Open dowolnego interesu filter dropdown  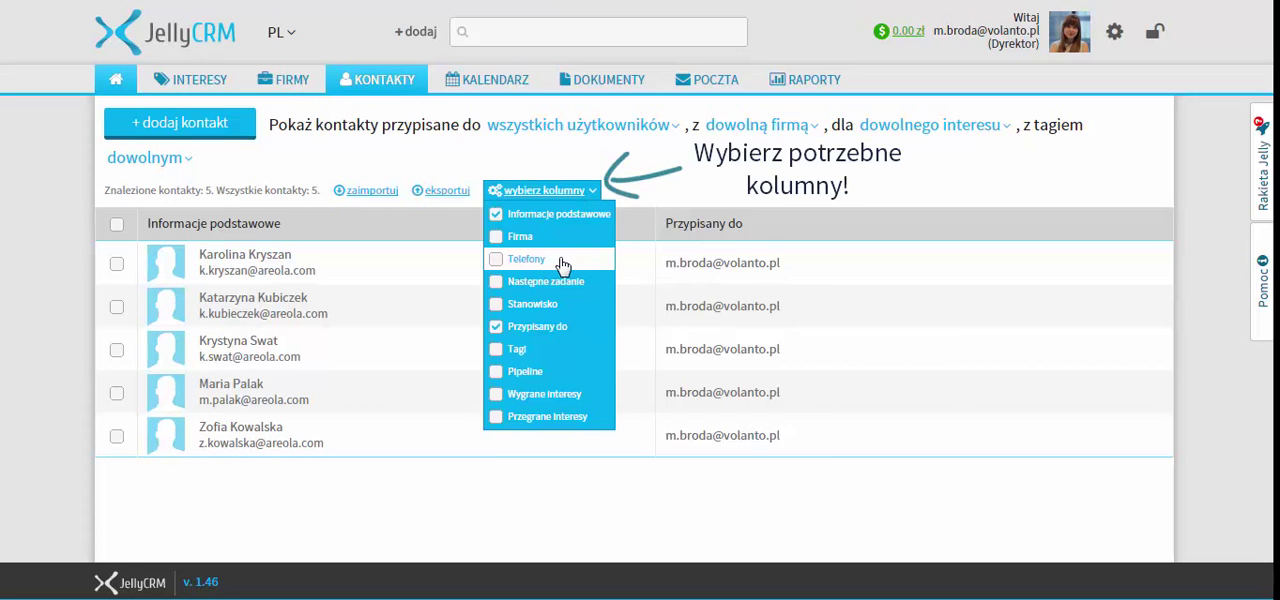pyautogui.click(x=934, y=125)
